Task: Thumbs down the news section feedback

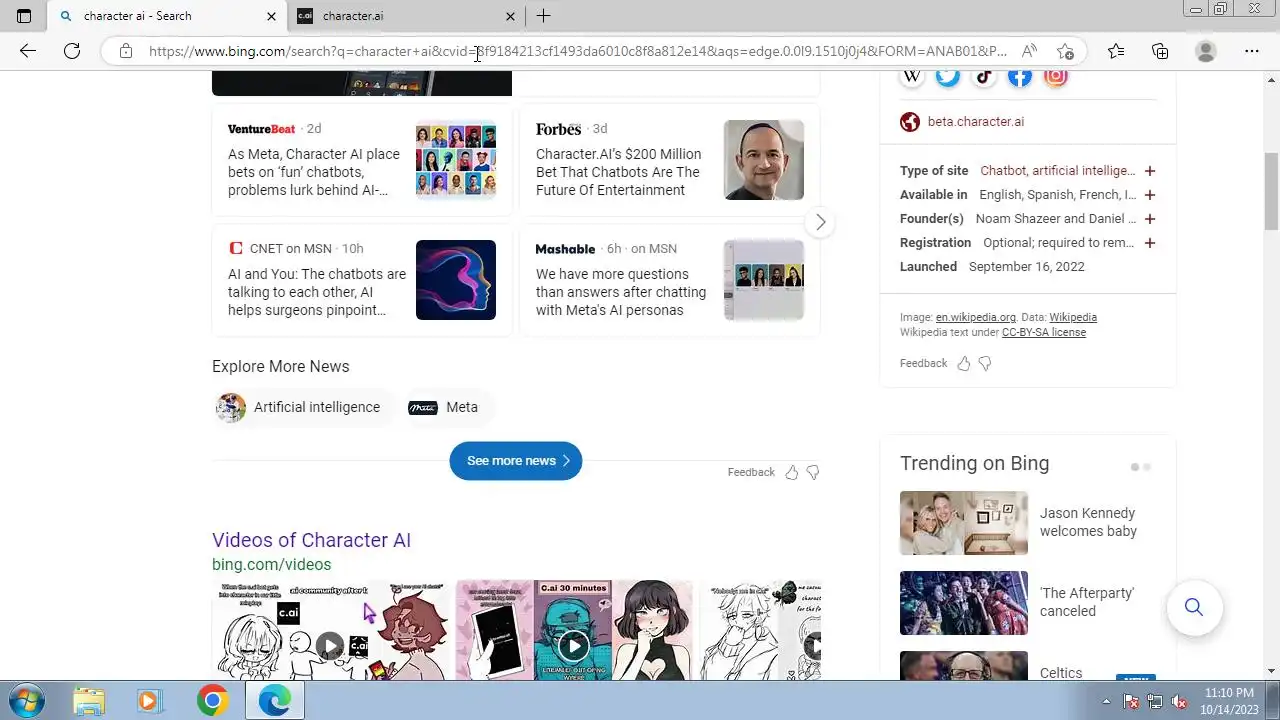Action: tap(813, 473)
